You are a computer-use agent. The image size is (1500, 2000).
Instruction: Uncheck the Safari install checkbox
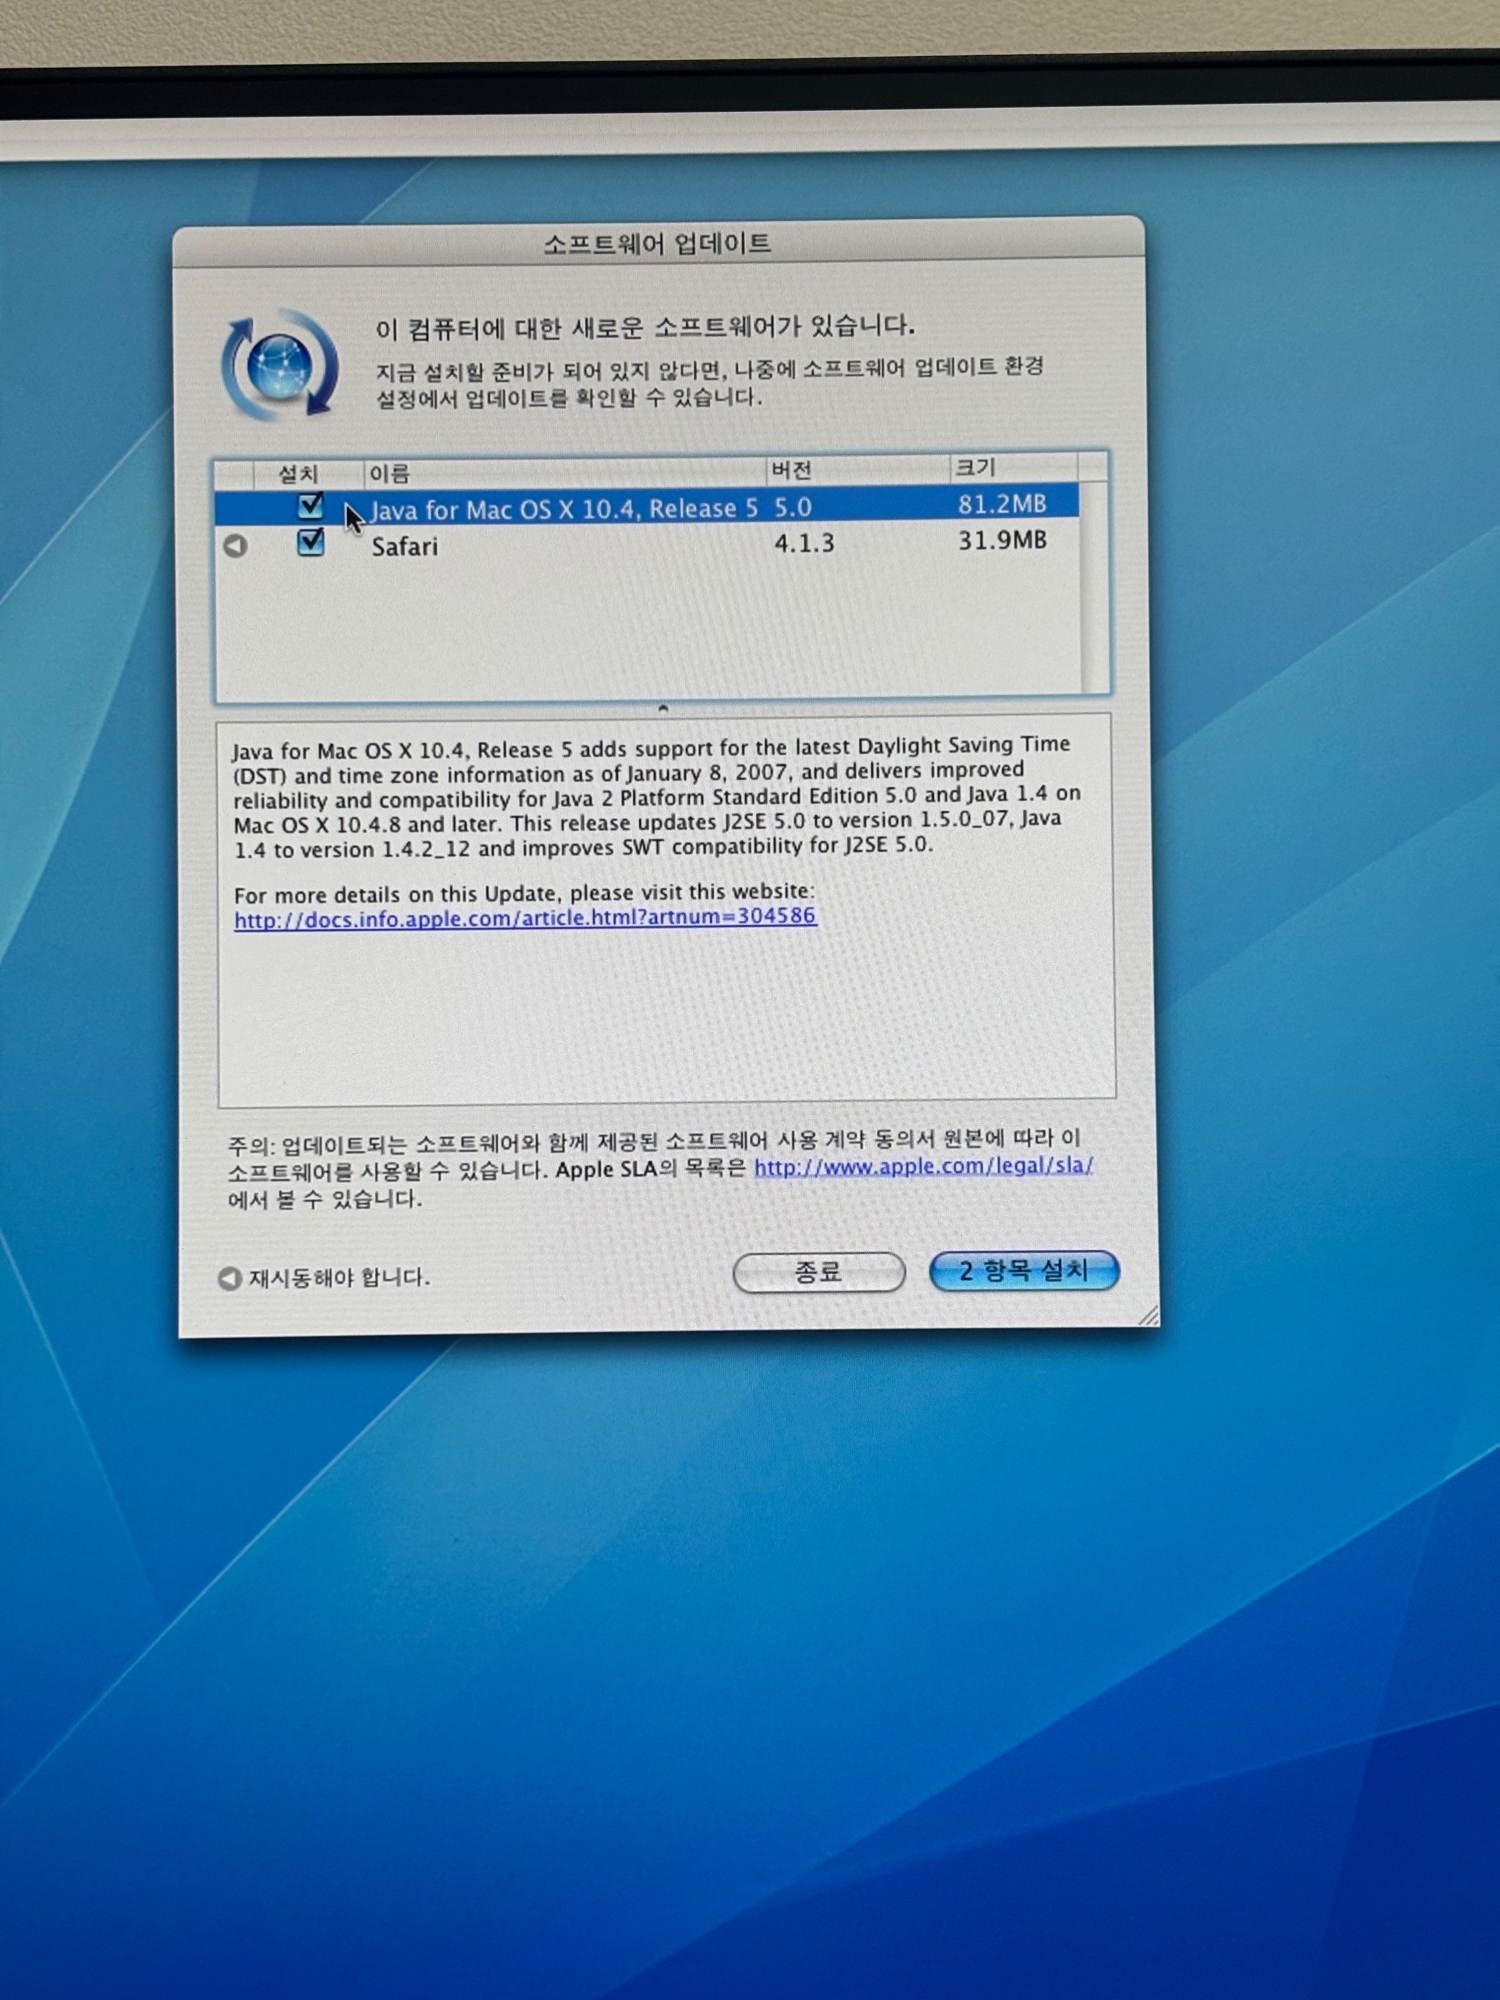tap(311, 543)
